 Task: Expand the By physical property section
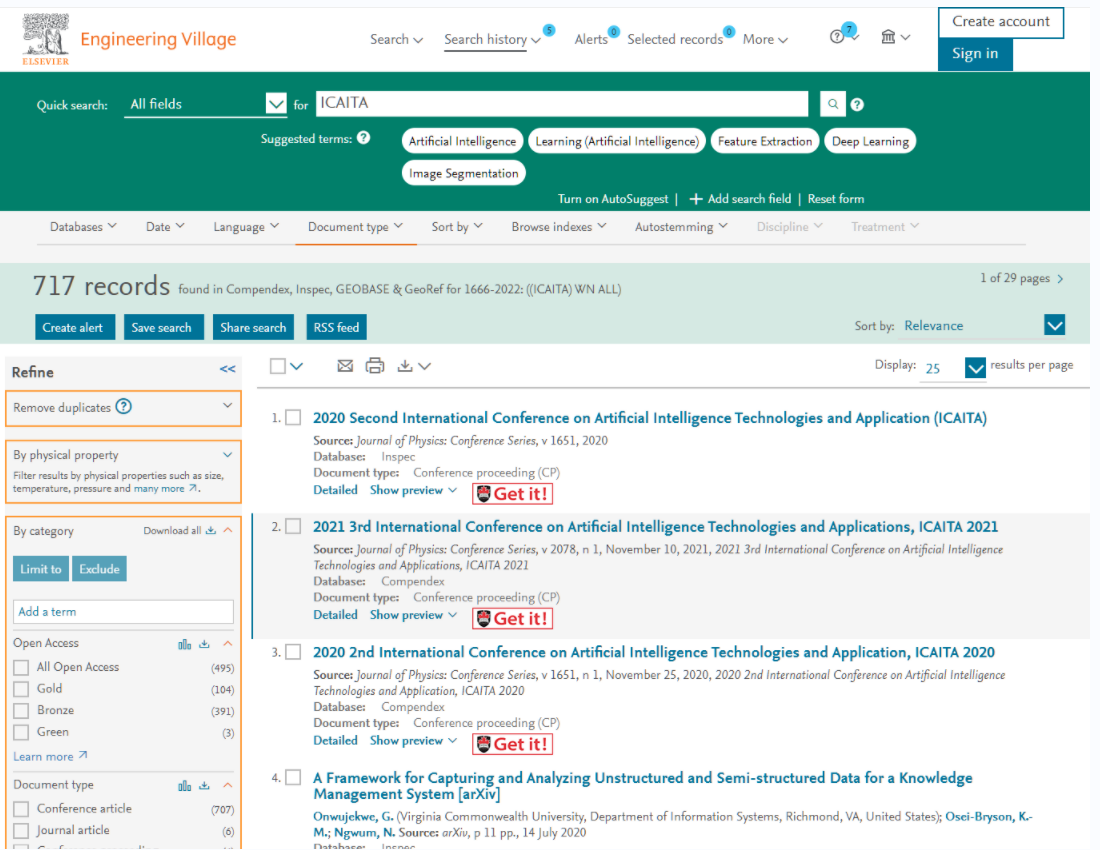tap(227, 454)
